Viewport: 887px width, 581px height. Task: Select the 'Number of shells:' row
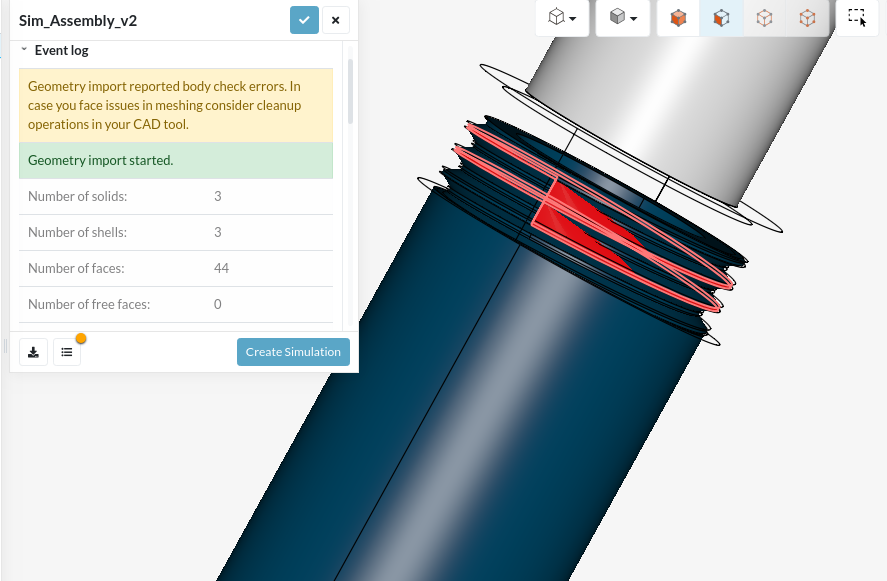pyautogui.click(x=176, y=233)
